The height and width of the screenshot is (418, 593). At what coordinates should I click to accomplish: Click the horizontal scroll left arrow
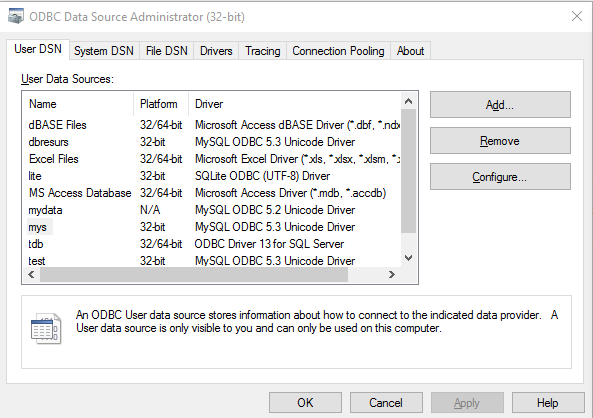(31, 274)
